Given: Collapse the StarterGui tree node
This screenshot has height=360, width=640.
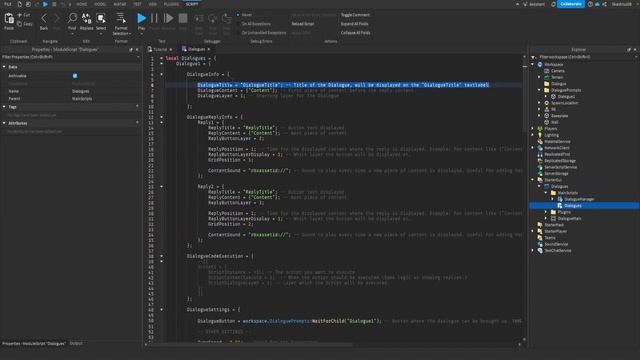Looking at the screenshot, I should coord(533,180).
